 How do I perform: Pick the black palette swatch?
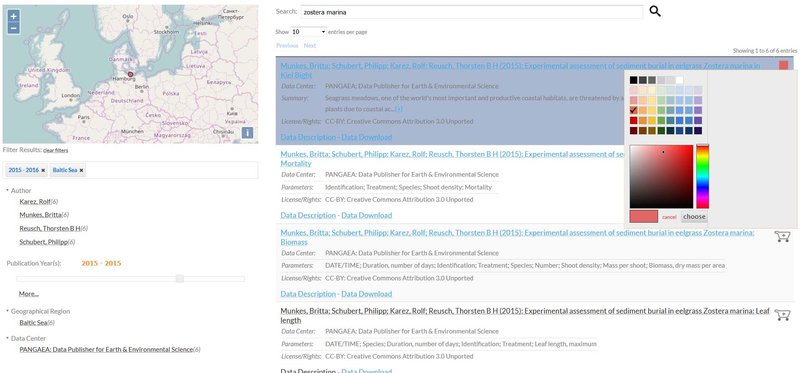point(633,80)
